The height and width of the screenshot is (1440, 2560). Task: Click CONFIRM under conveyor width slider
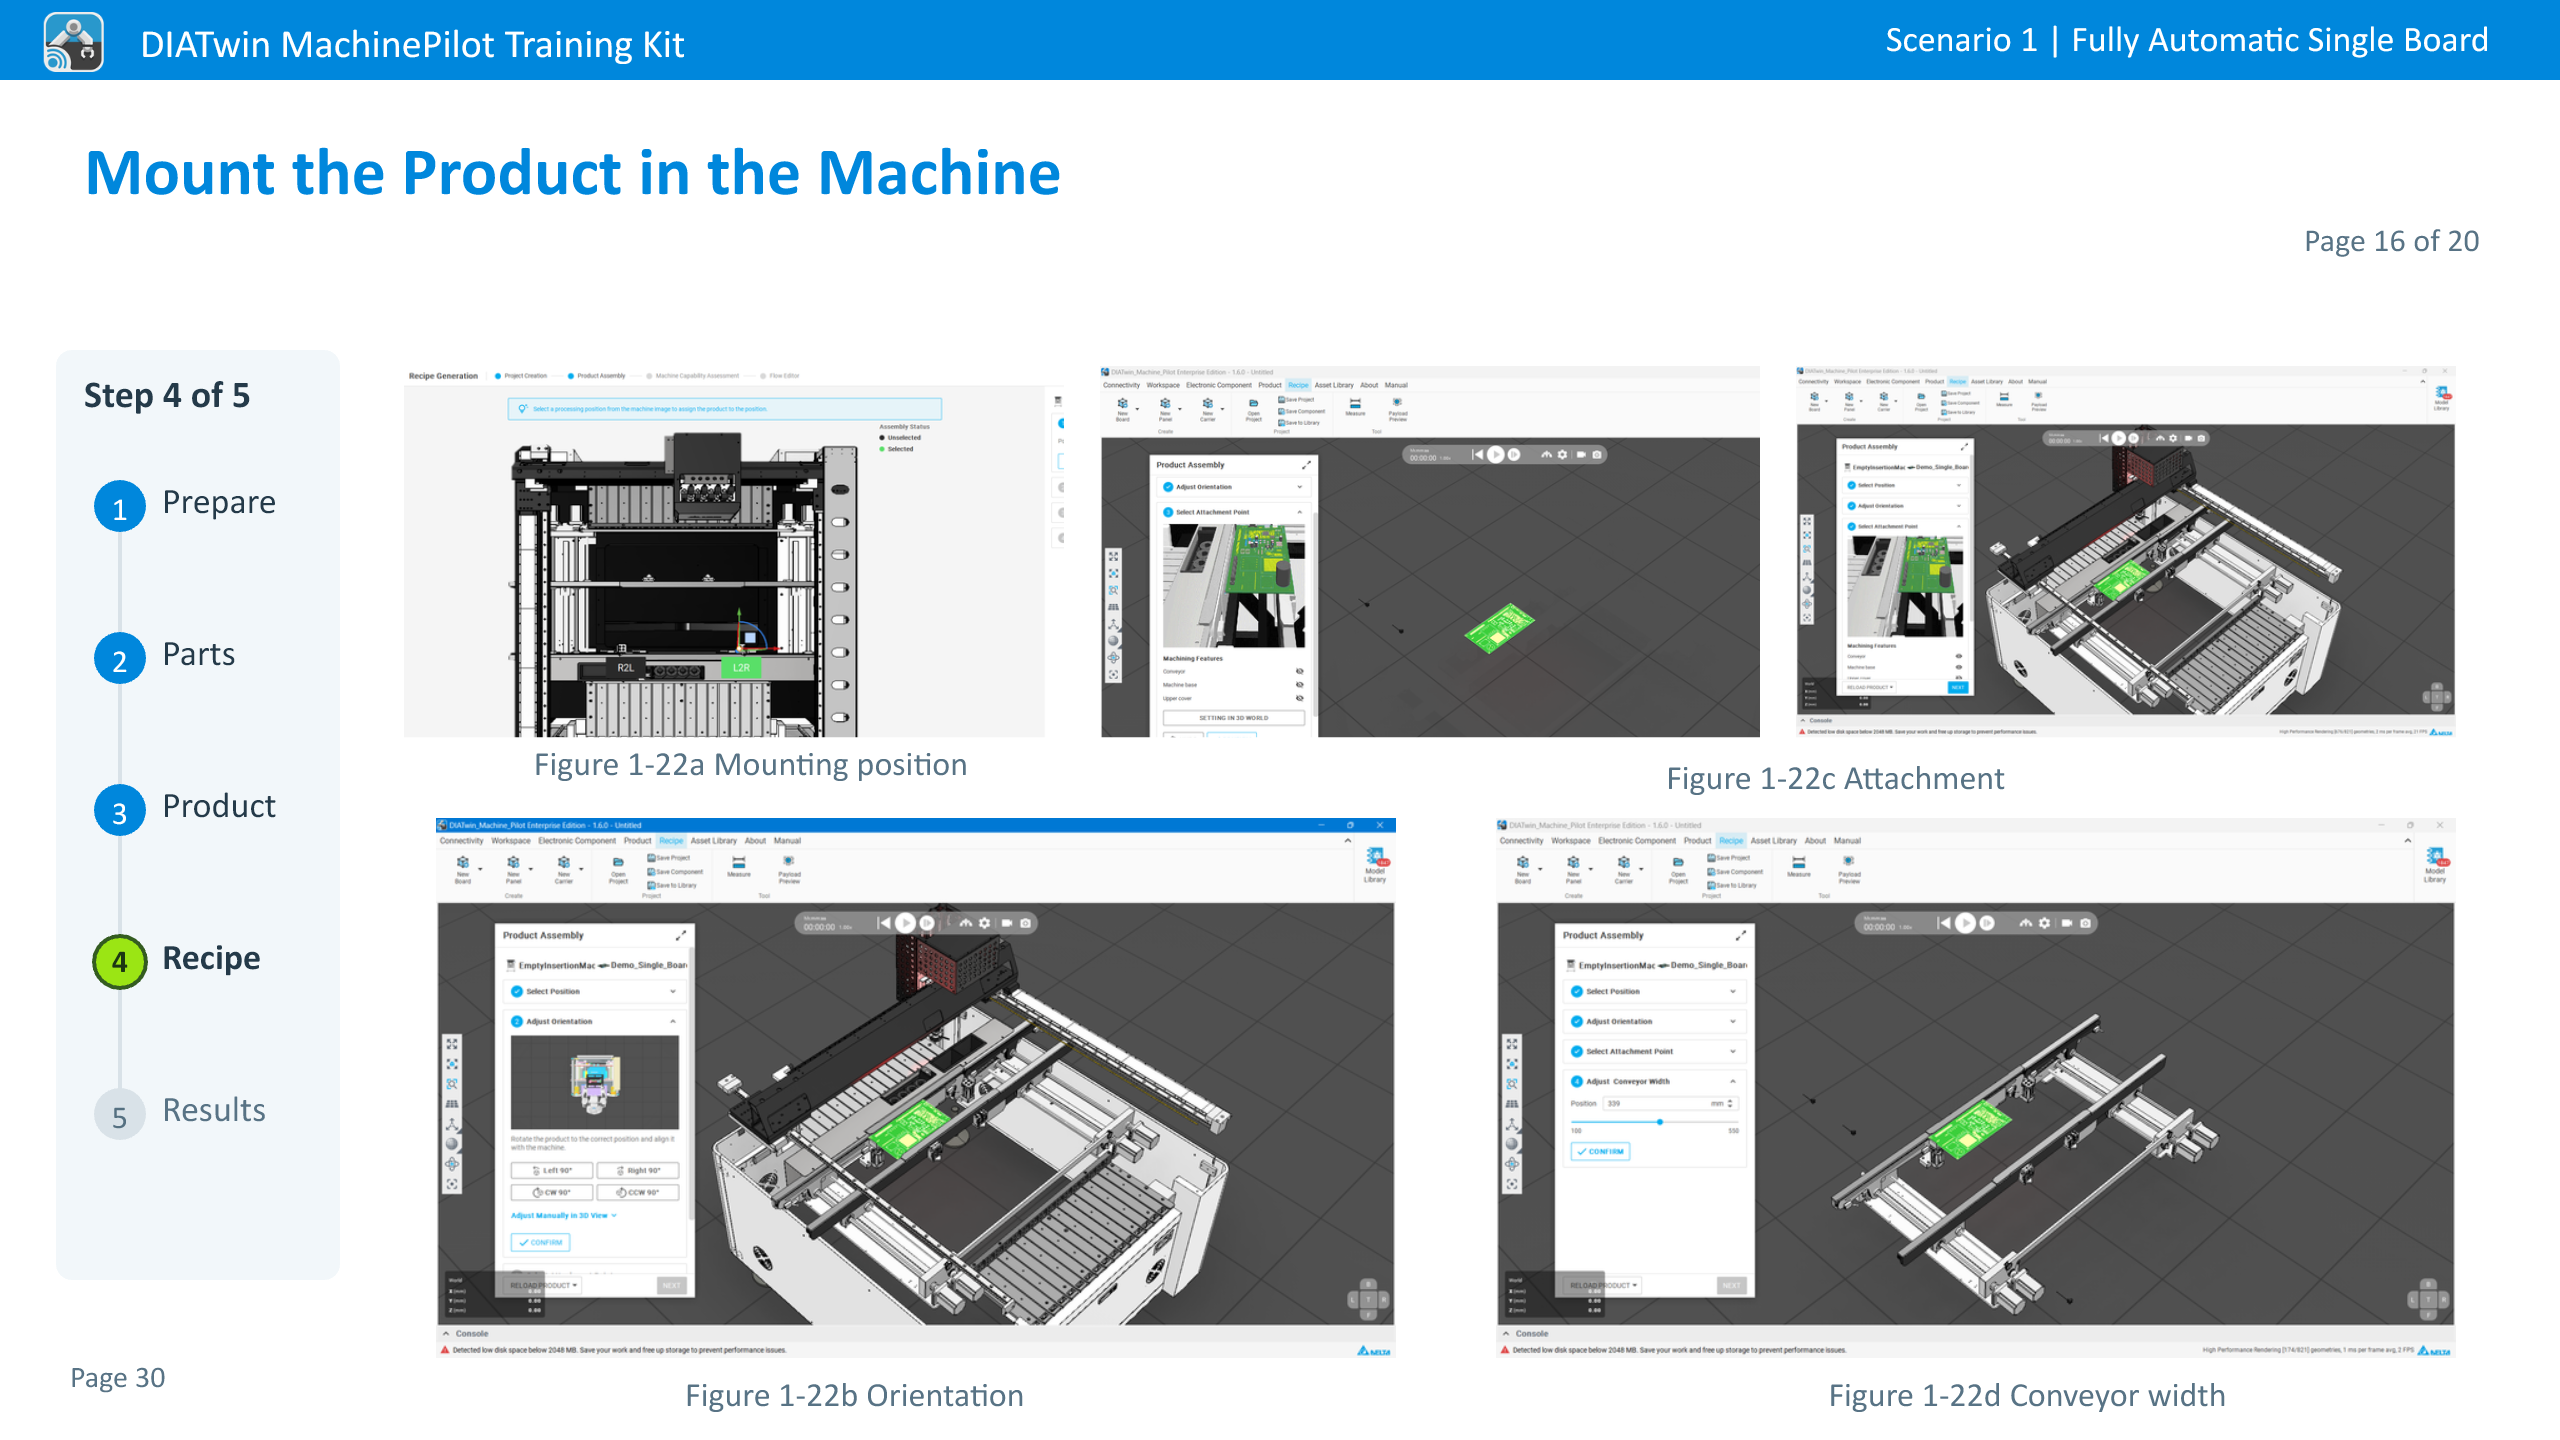point(1600,1151)
